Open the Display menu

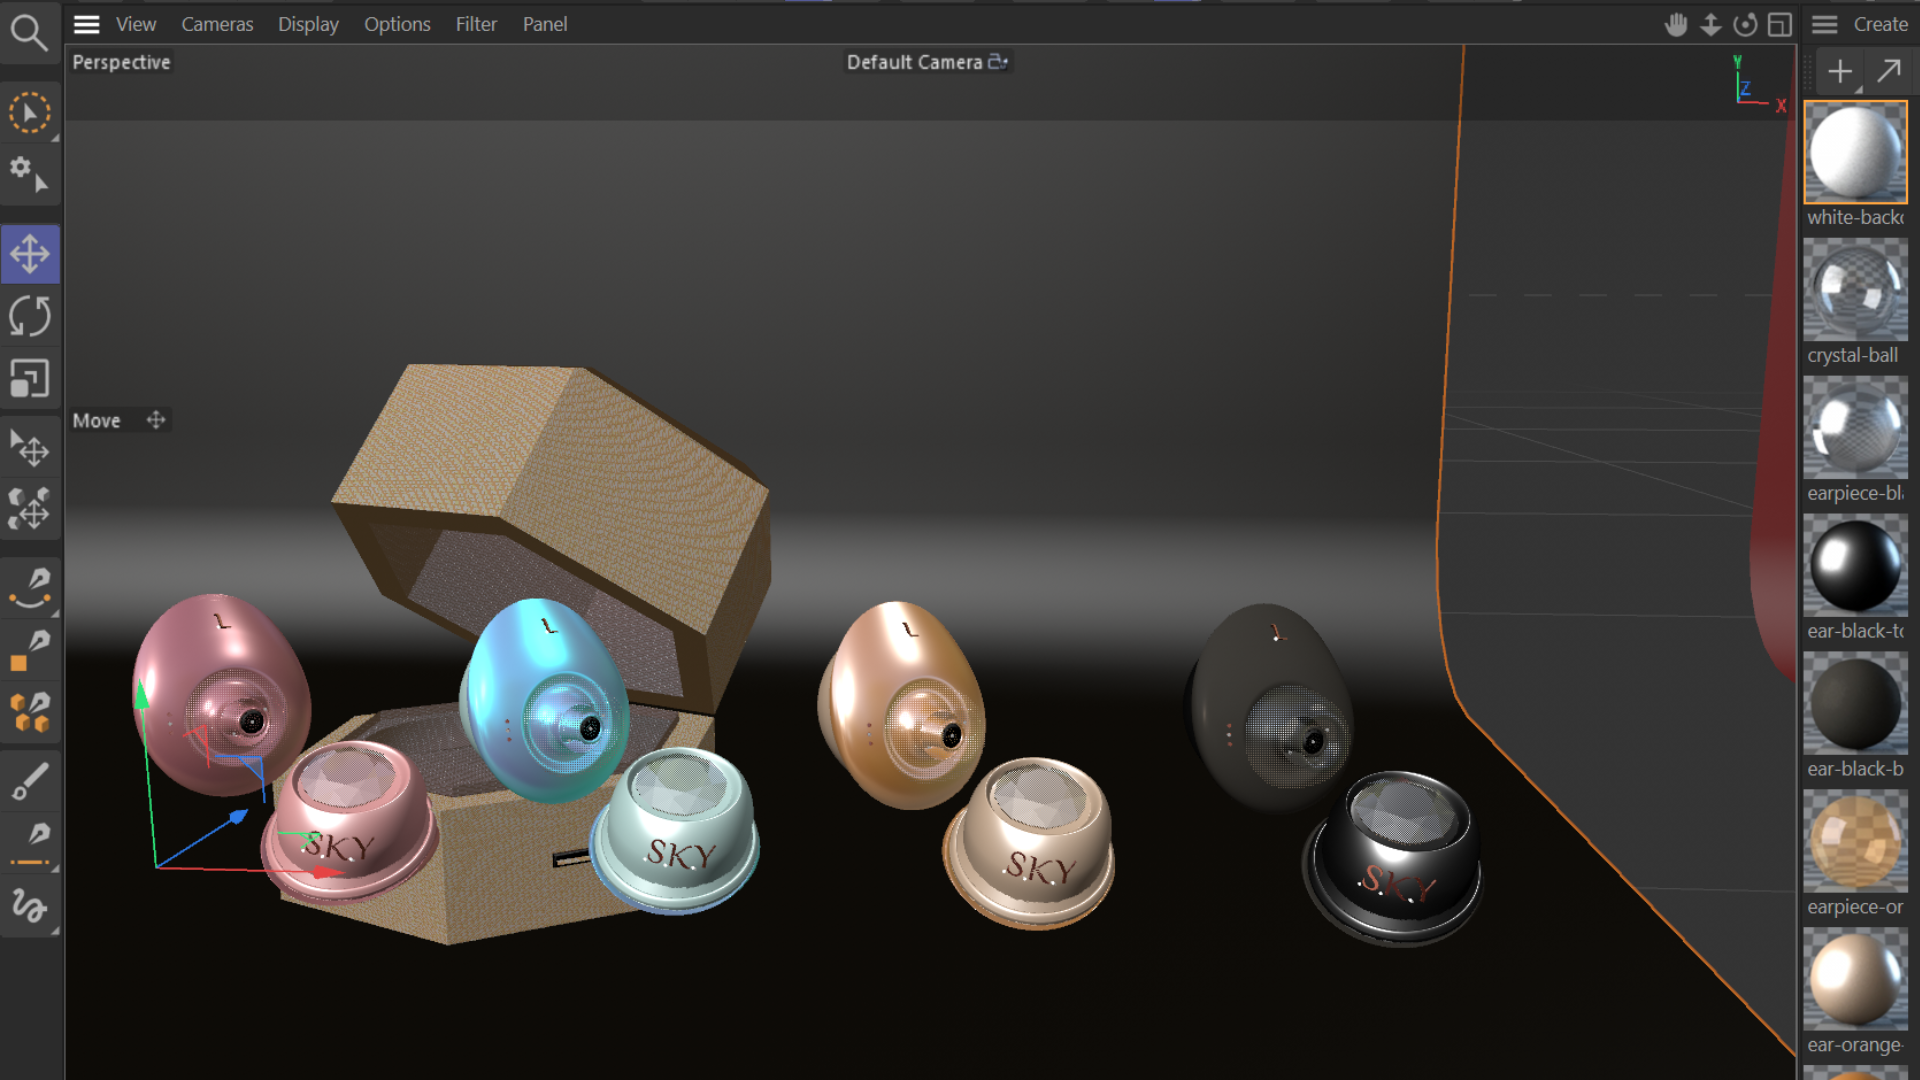click(x=308, y=24)
